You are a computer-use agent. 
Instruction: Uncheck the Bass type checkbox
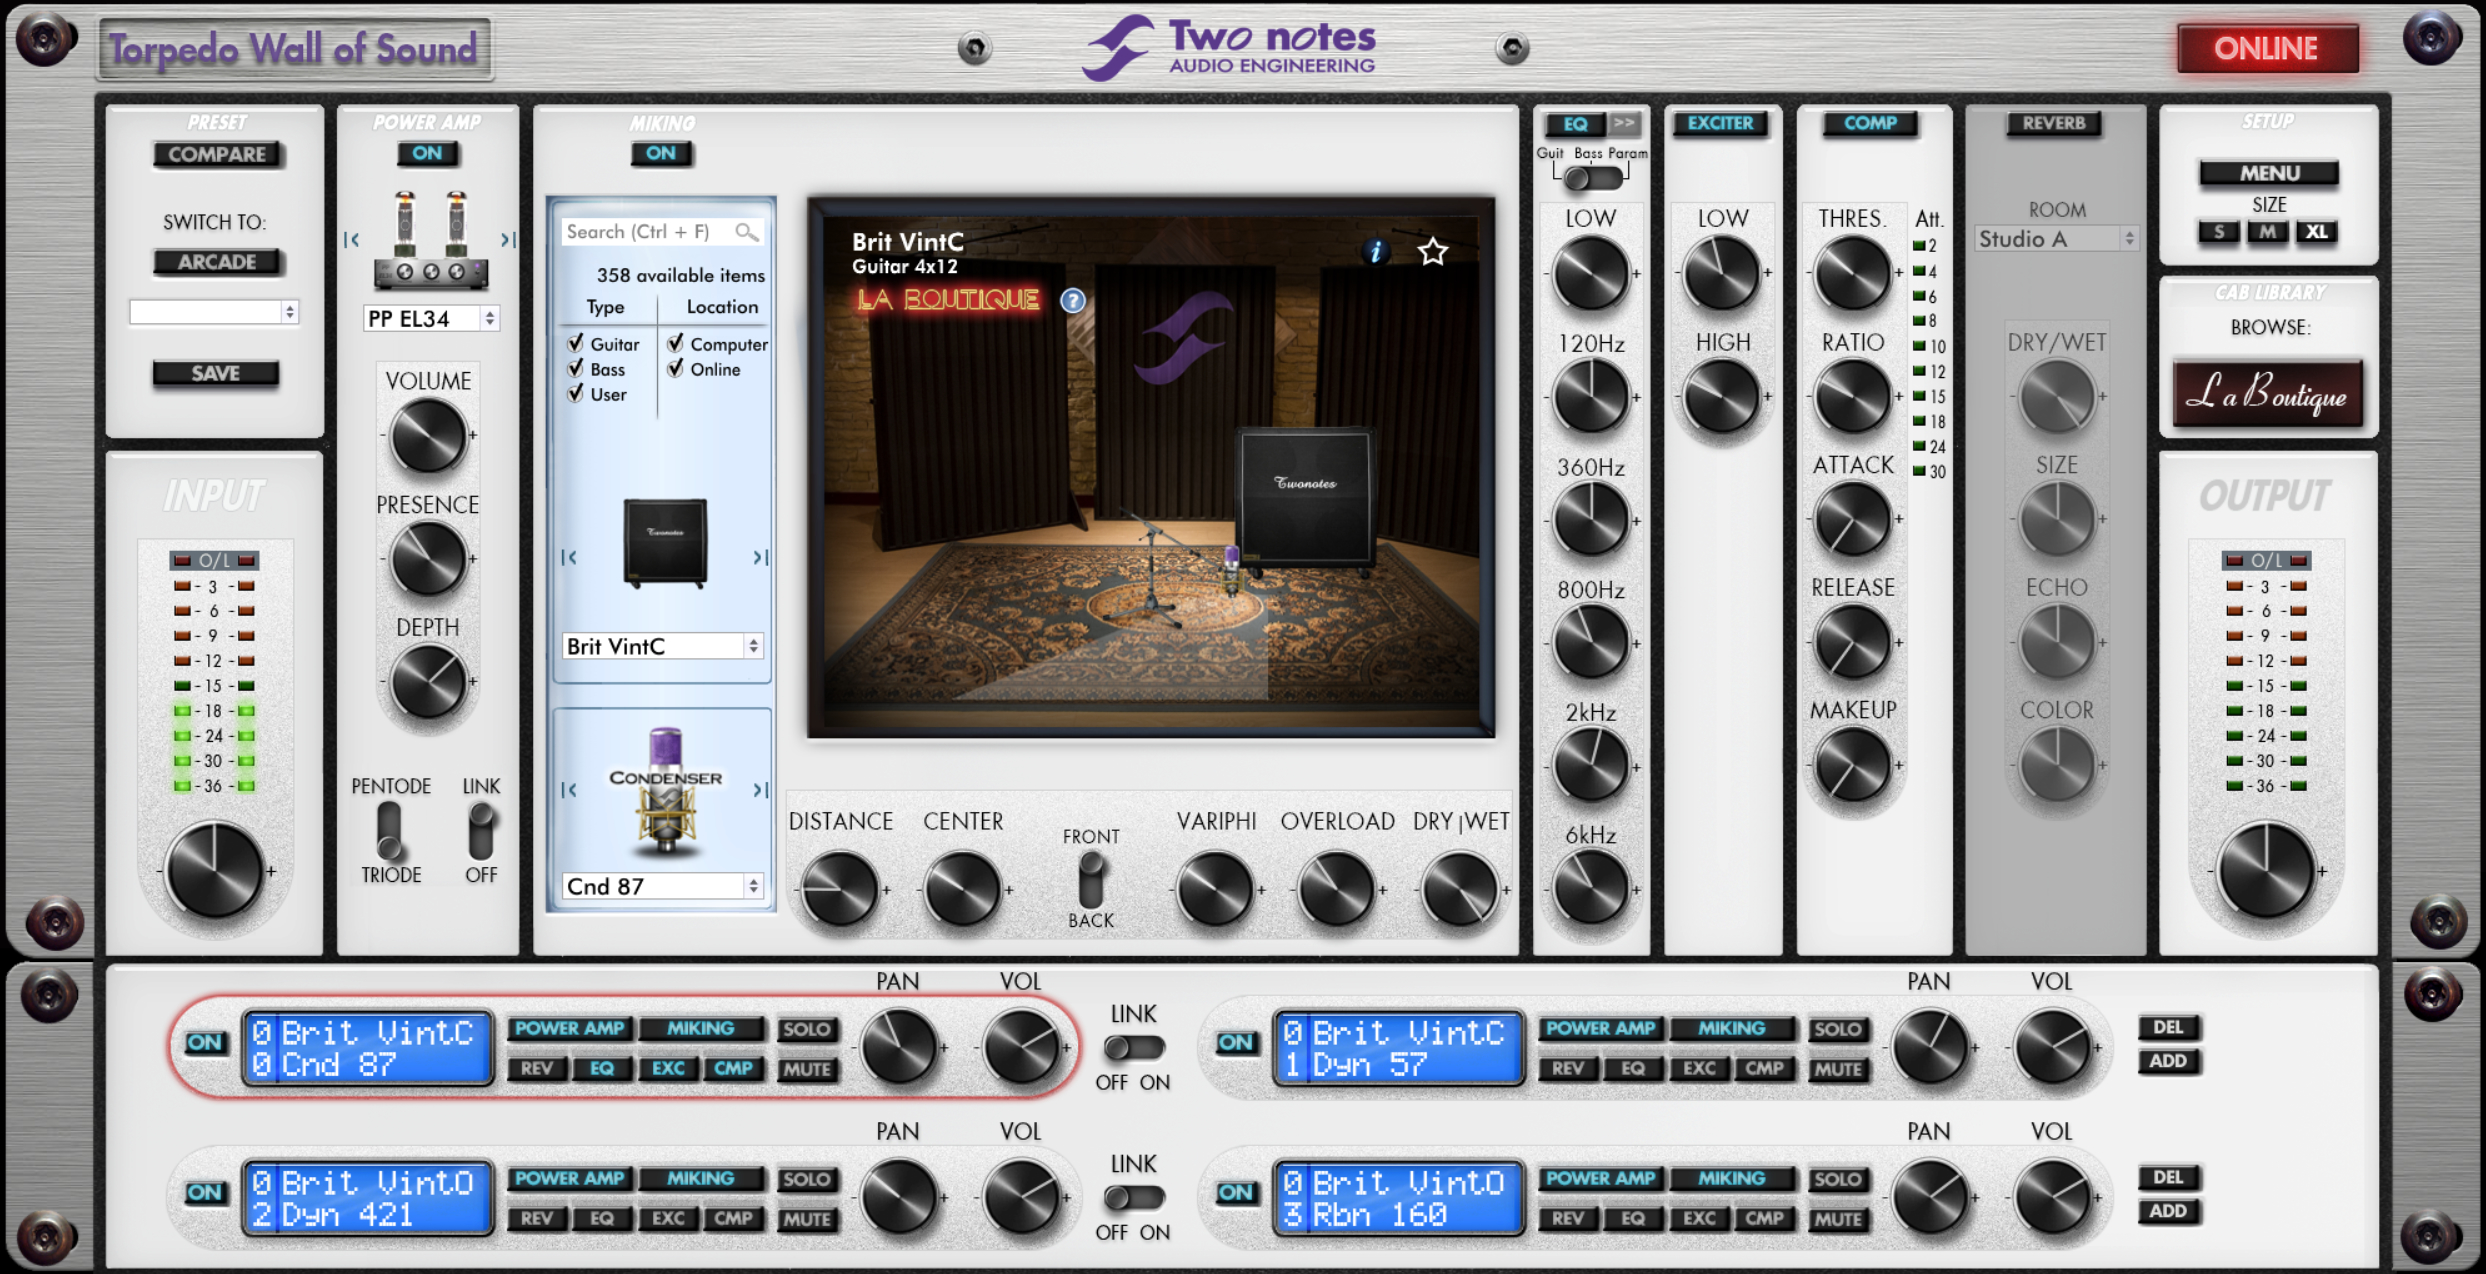[x=576, y=369]
